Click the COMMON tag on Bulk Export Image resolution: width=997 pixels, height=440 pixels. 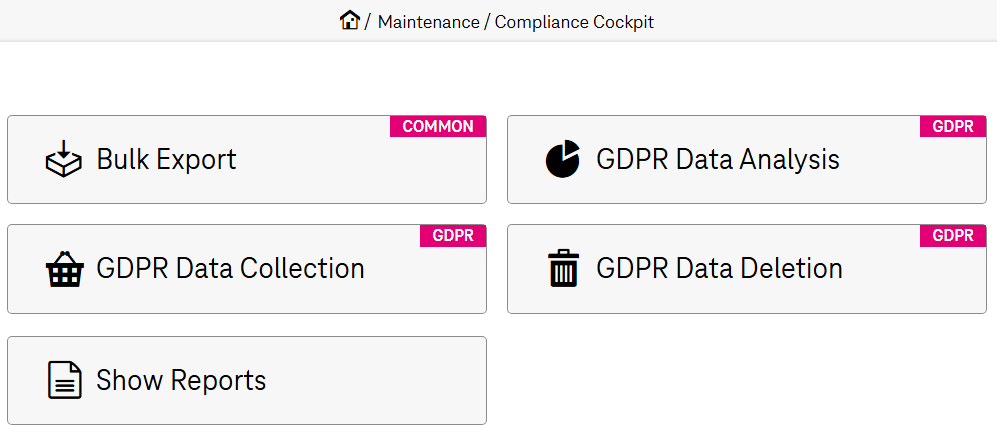click(x=438, y=126)
